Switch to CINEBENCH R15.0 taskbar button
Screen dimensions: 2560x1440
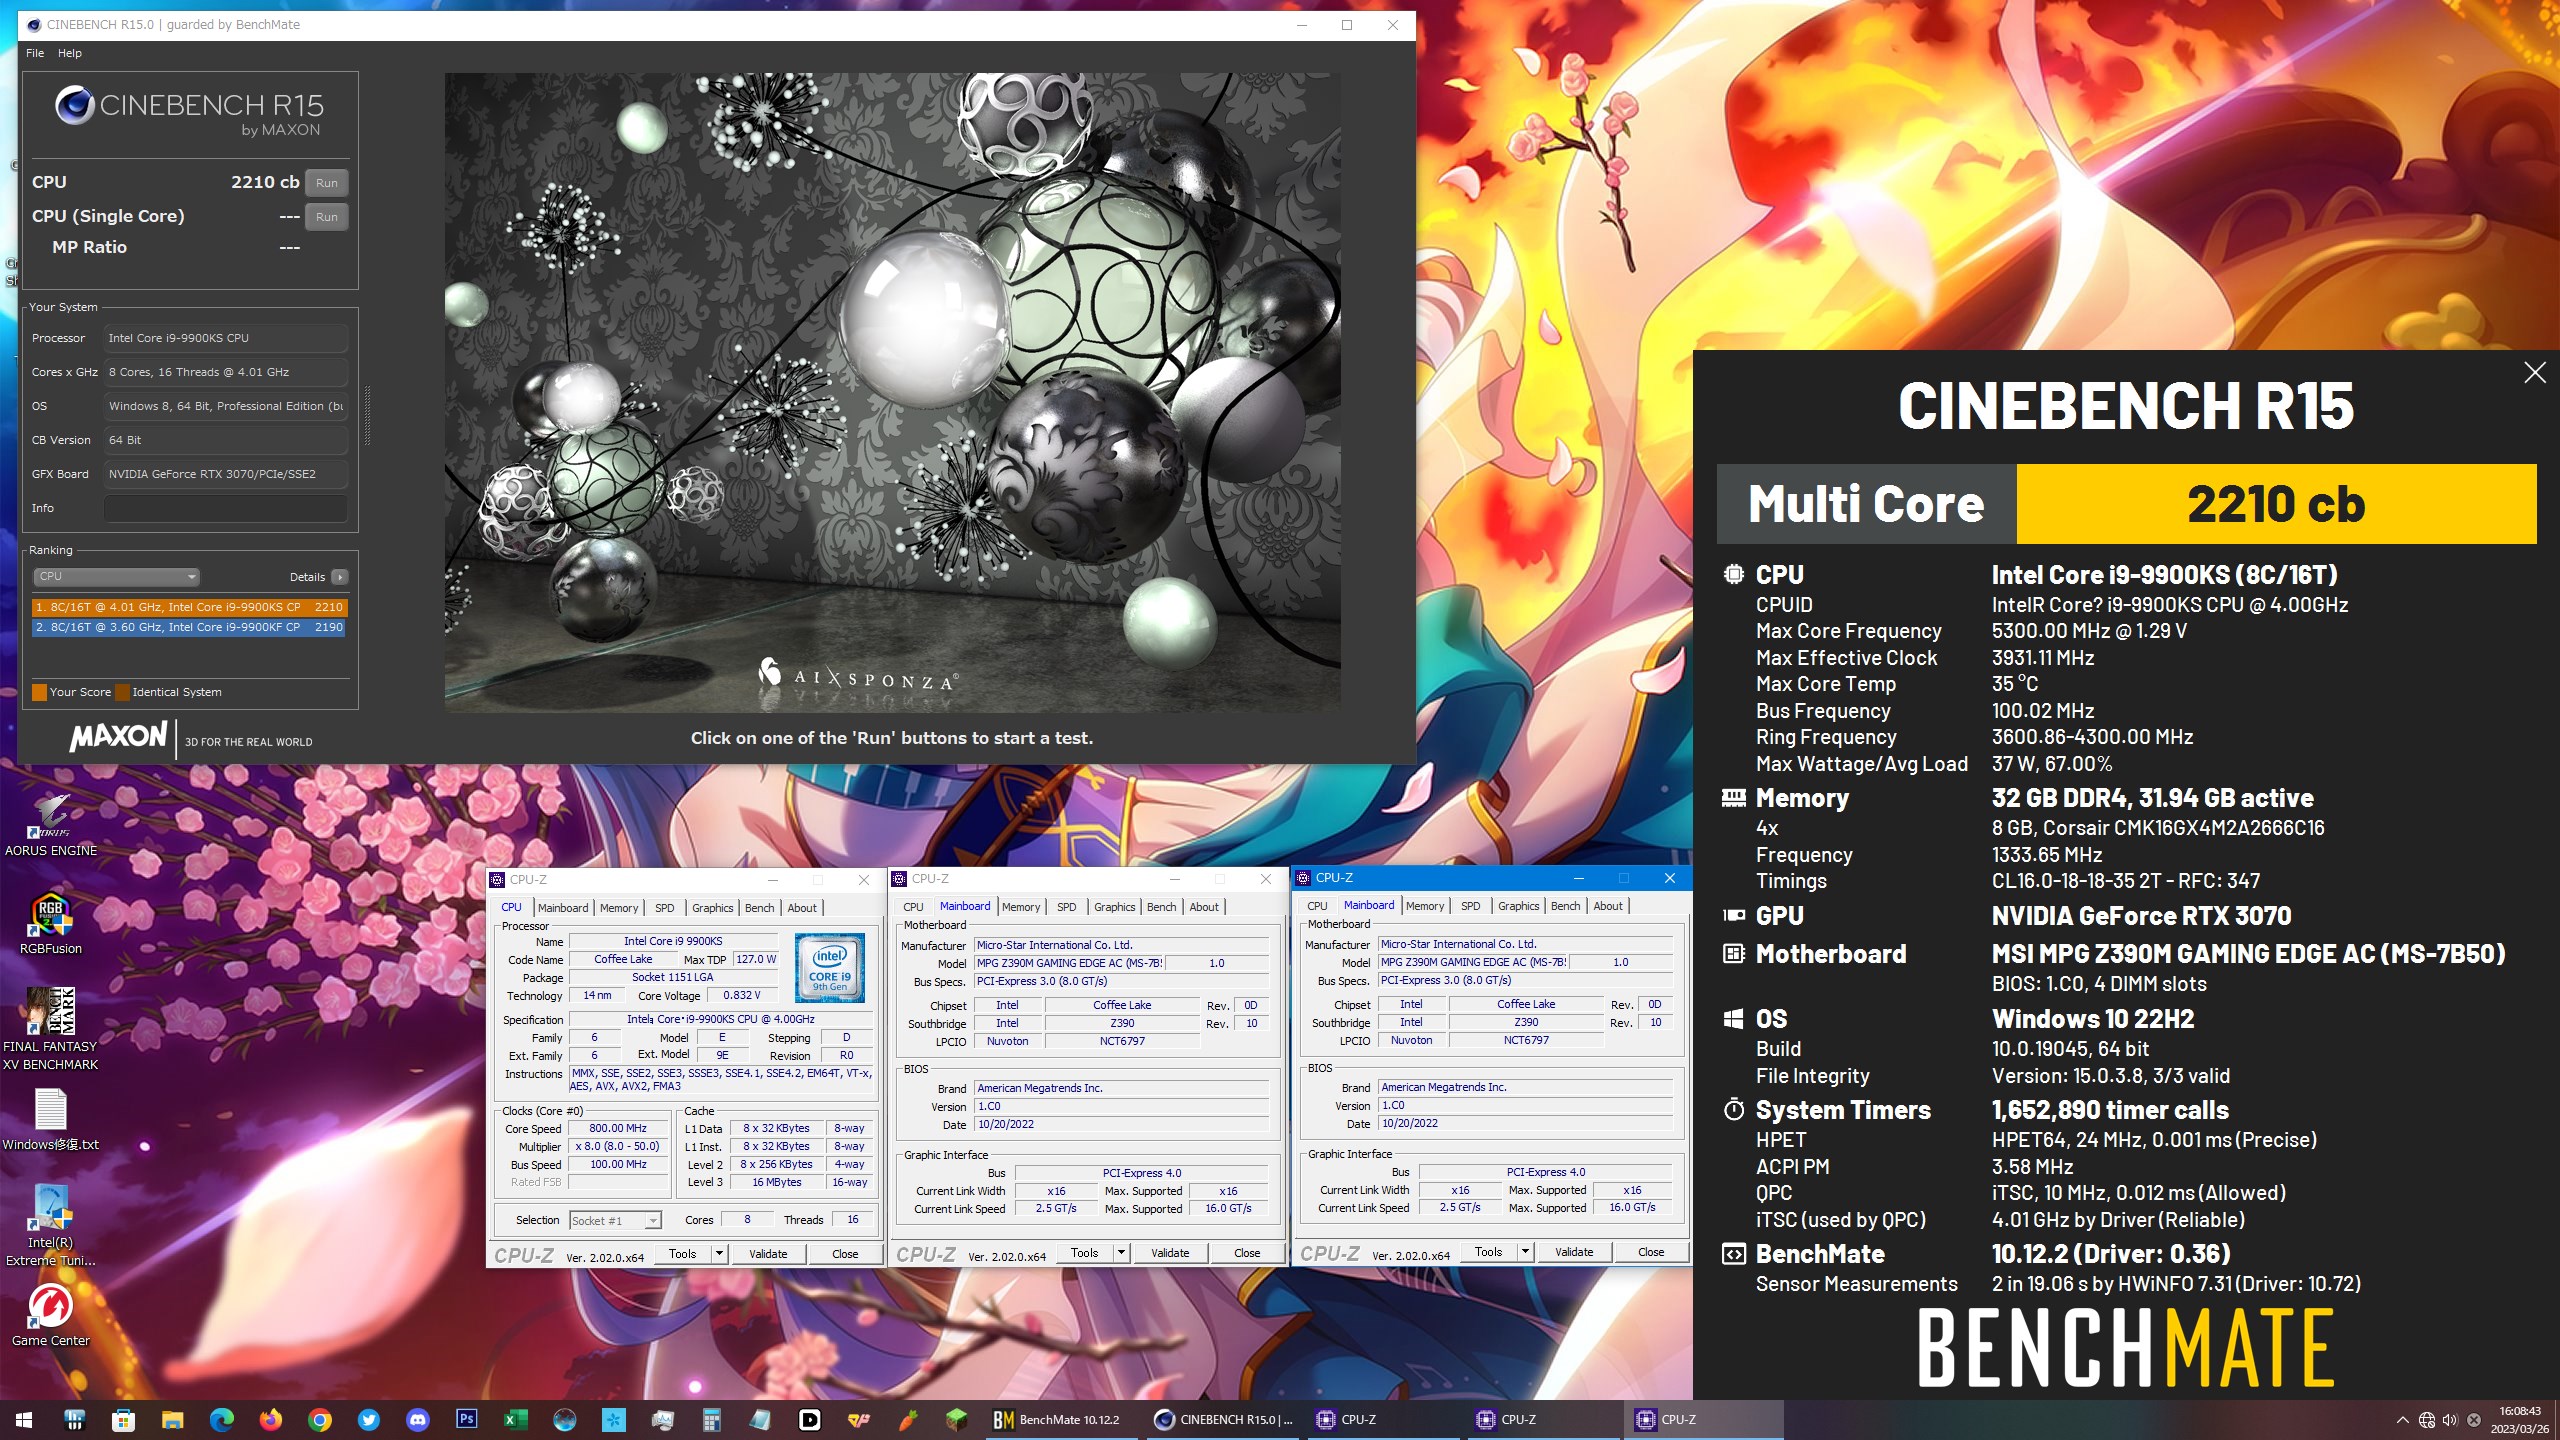(1223, 1419)
